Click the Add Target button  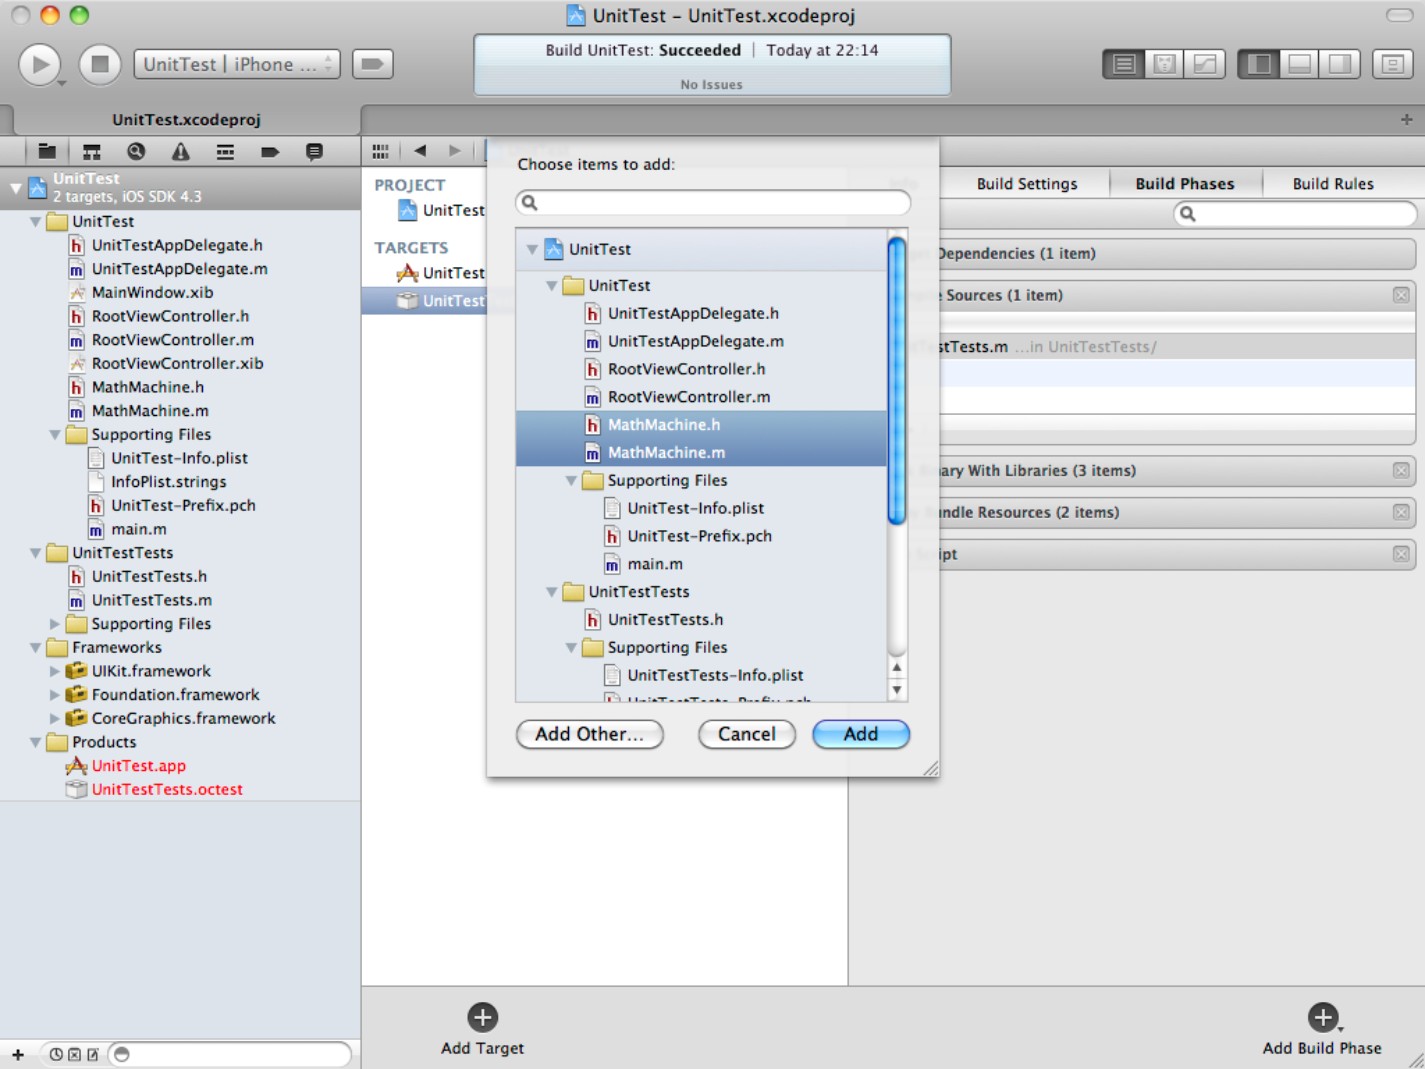click(482, 1030)
